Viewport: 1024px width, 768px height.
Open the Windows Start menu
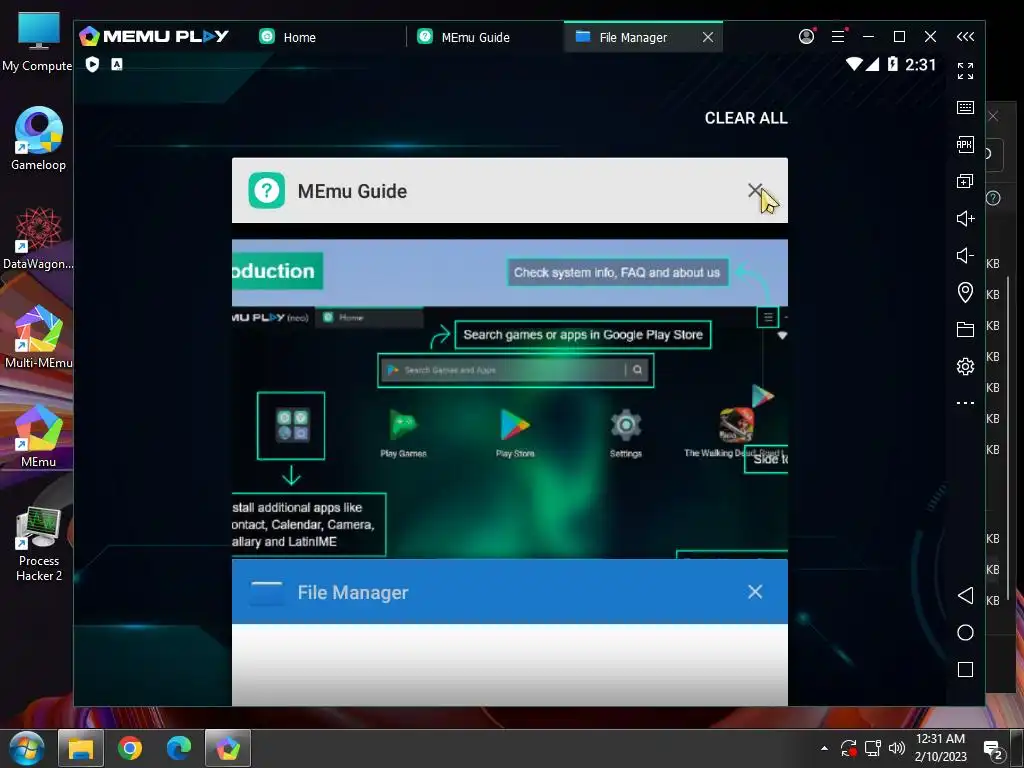26,748
